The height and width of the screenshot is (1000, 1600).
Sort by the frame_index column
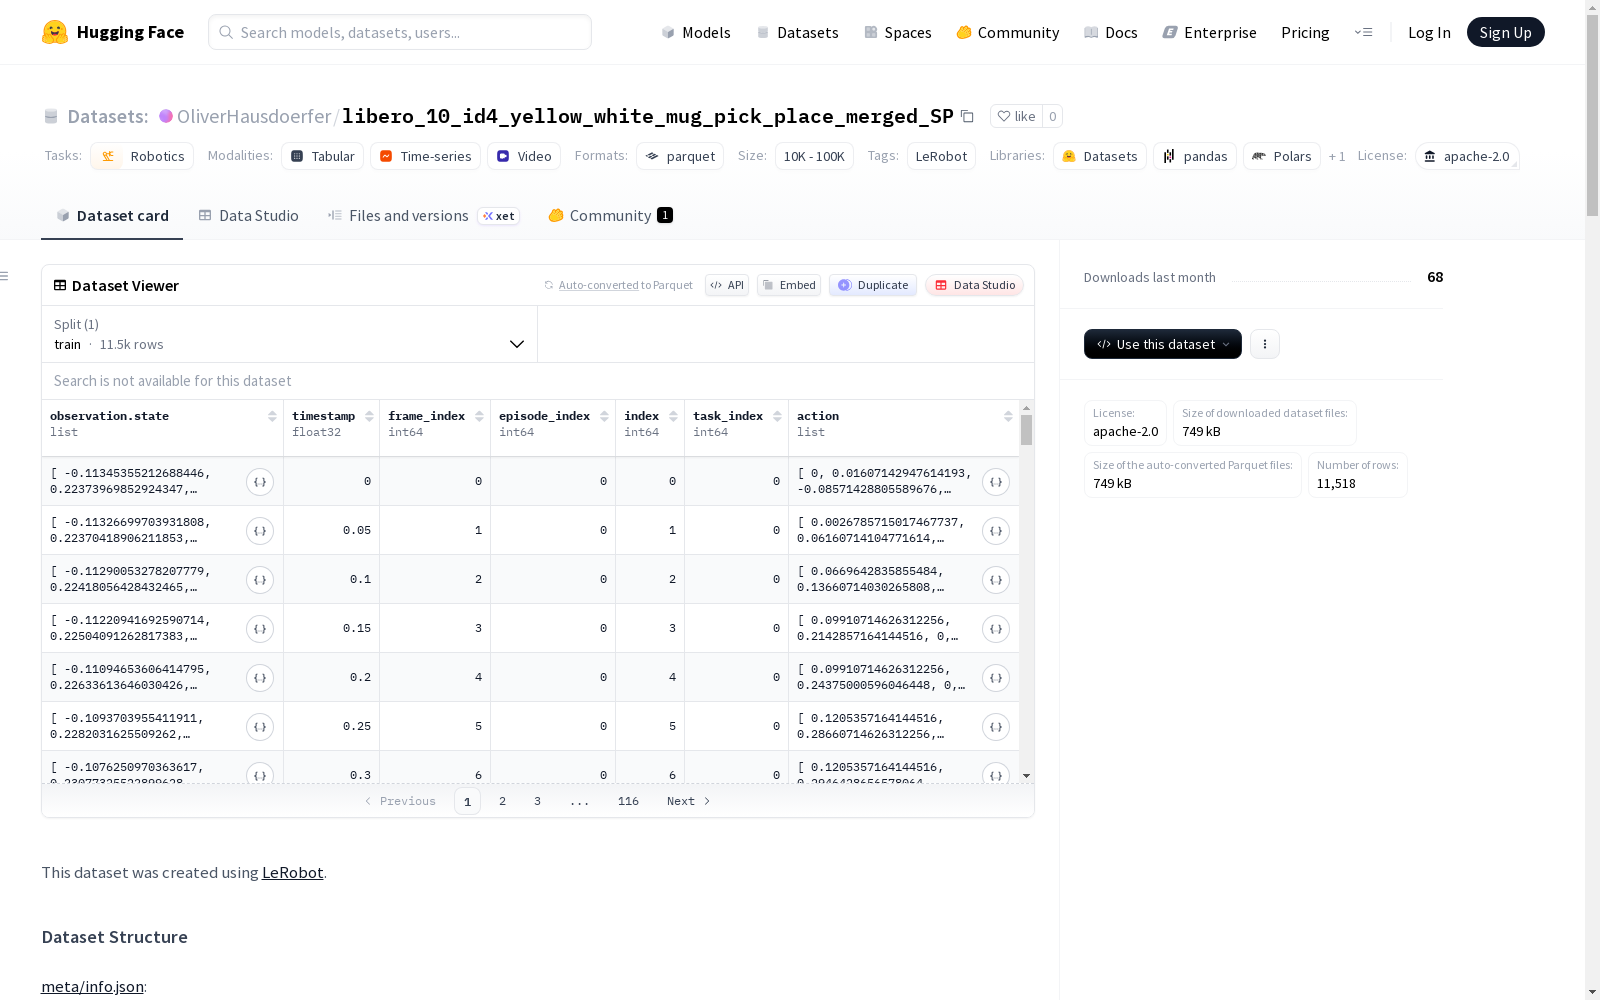click(x=479, y=416)
